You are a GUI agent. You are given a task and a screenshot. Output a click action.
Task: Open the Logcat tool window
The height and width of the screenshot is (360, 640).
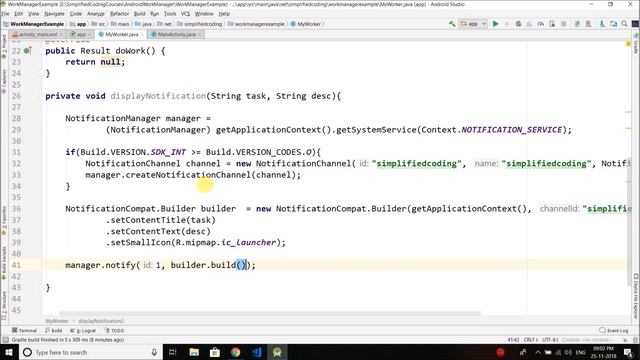[x=83, y=331]
